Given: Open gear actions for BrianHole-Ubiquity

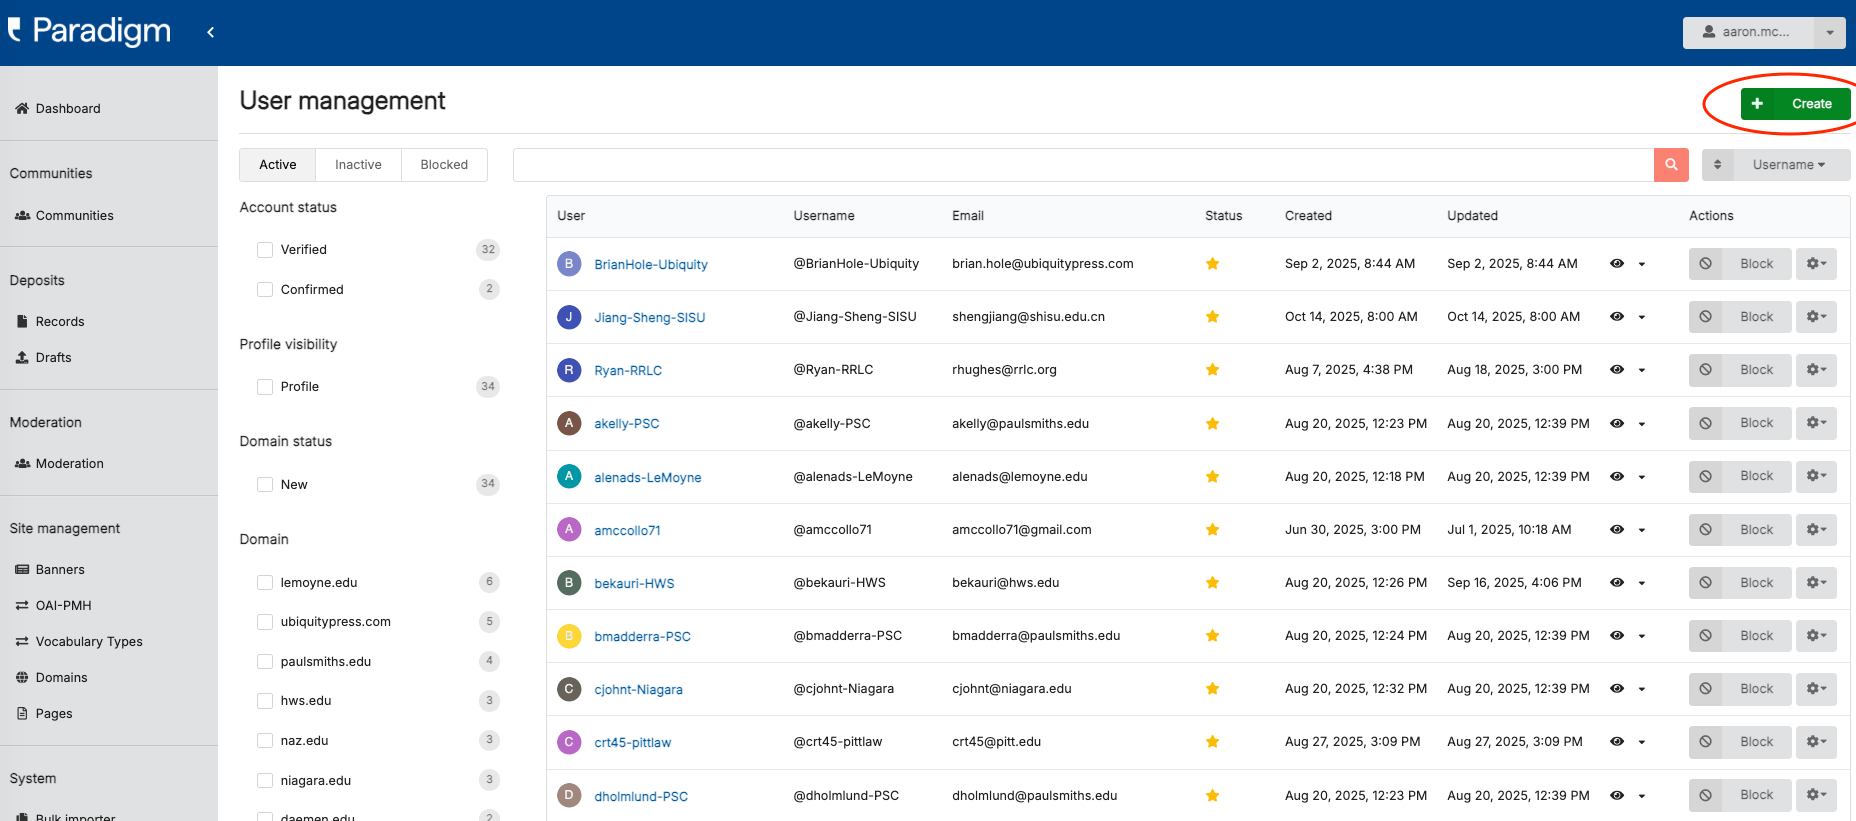Looking at the screenshot, I should 1815,264.
